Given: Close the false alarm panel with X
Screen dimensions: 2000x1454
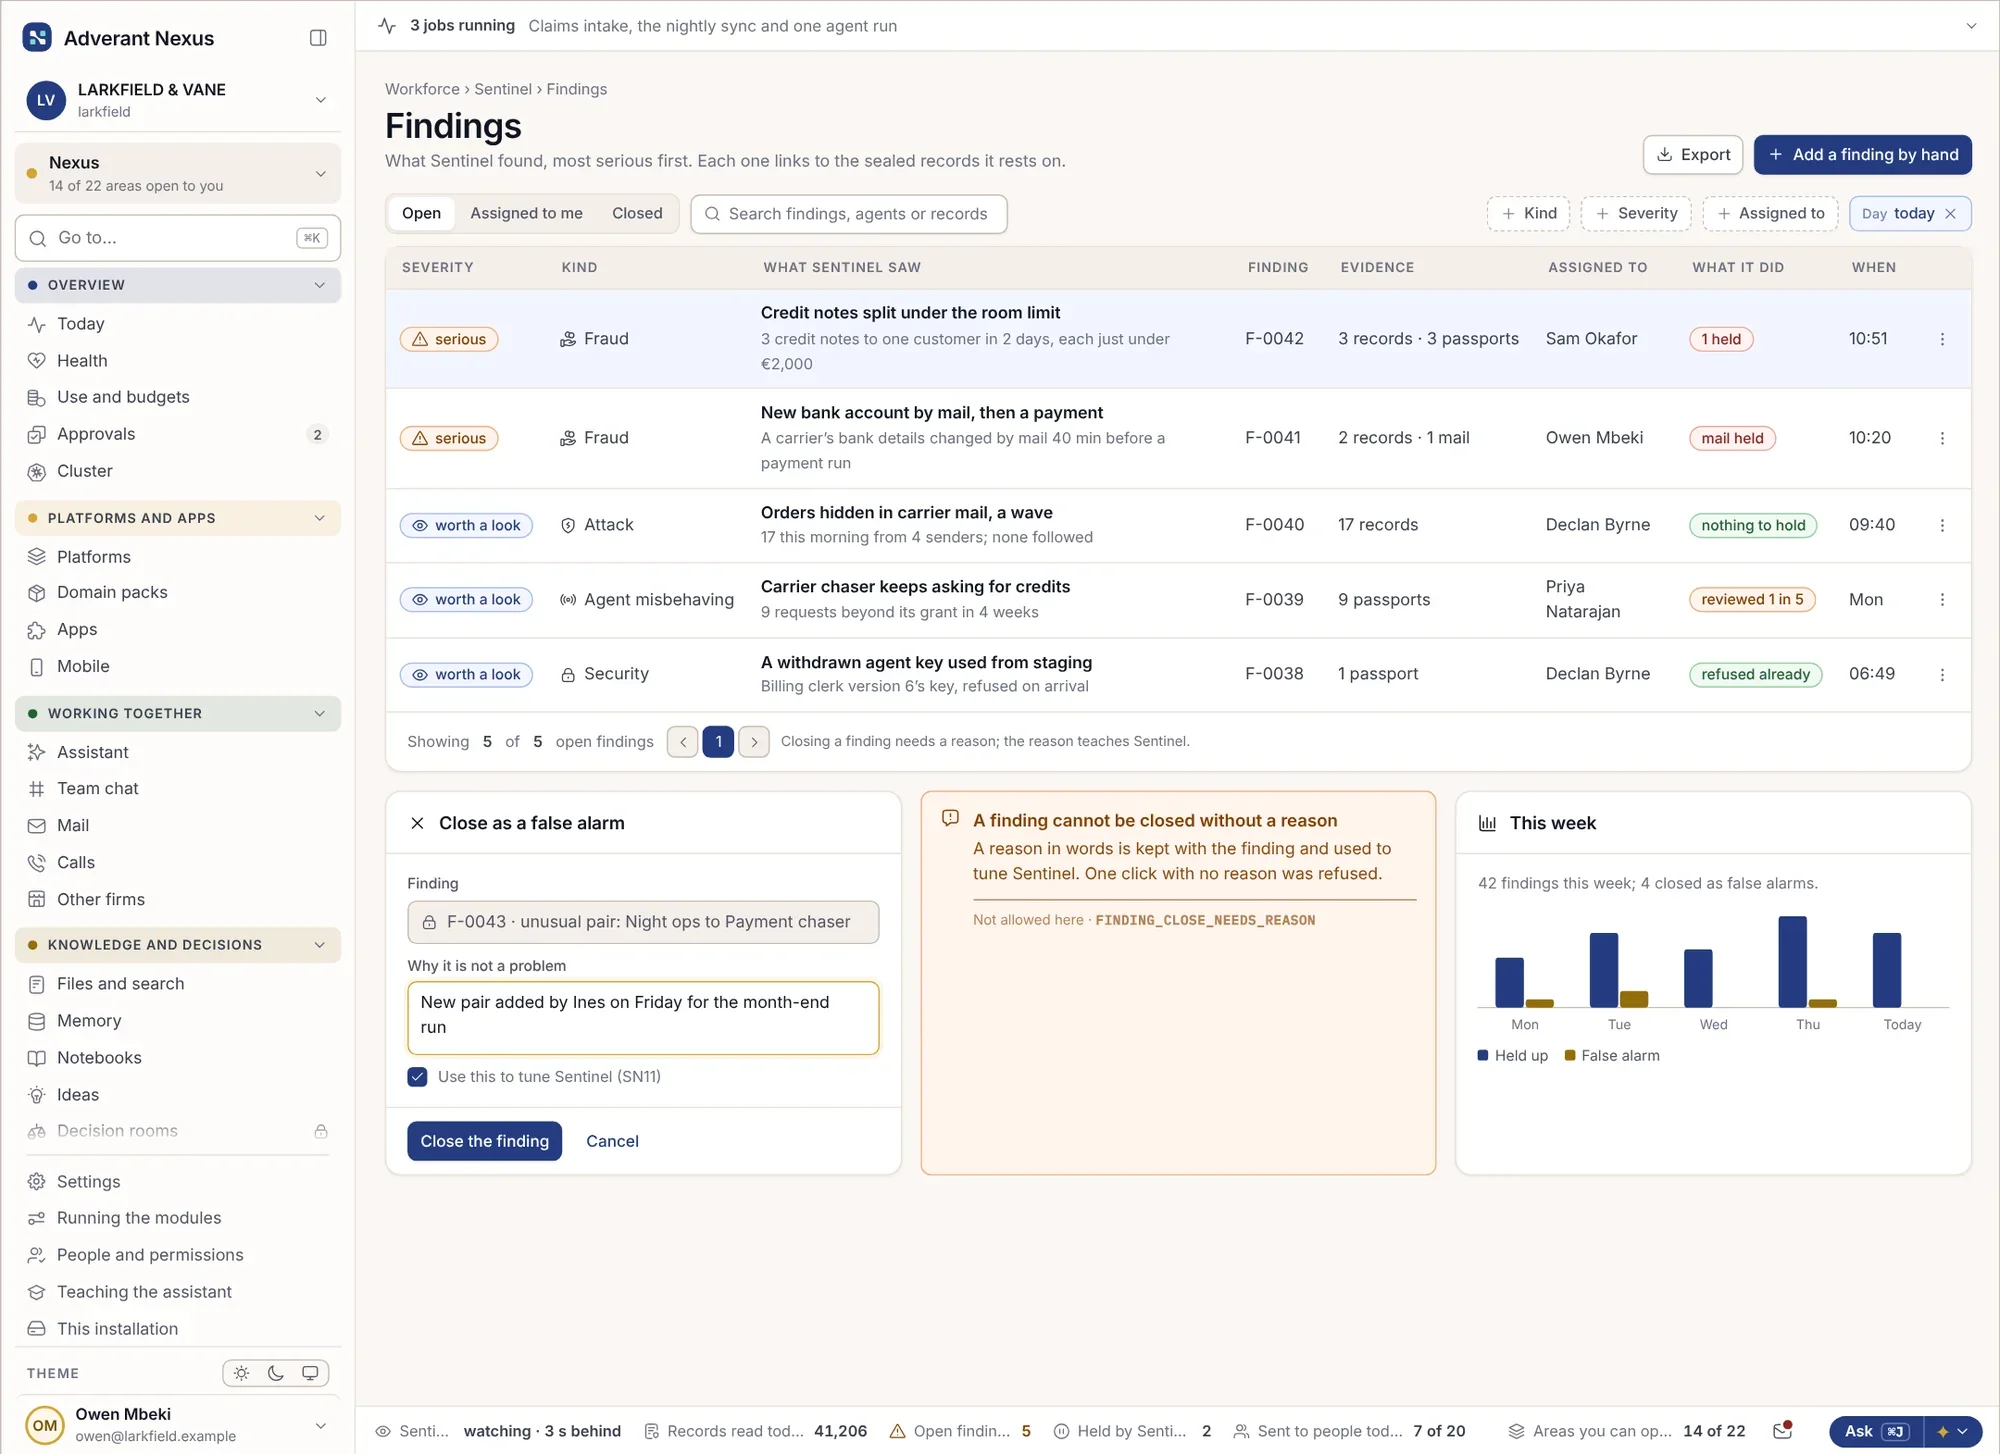Looking at the screenshot, I should pyautogui.click(x=417, y=823).
